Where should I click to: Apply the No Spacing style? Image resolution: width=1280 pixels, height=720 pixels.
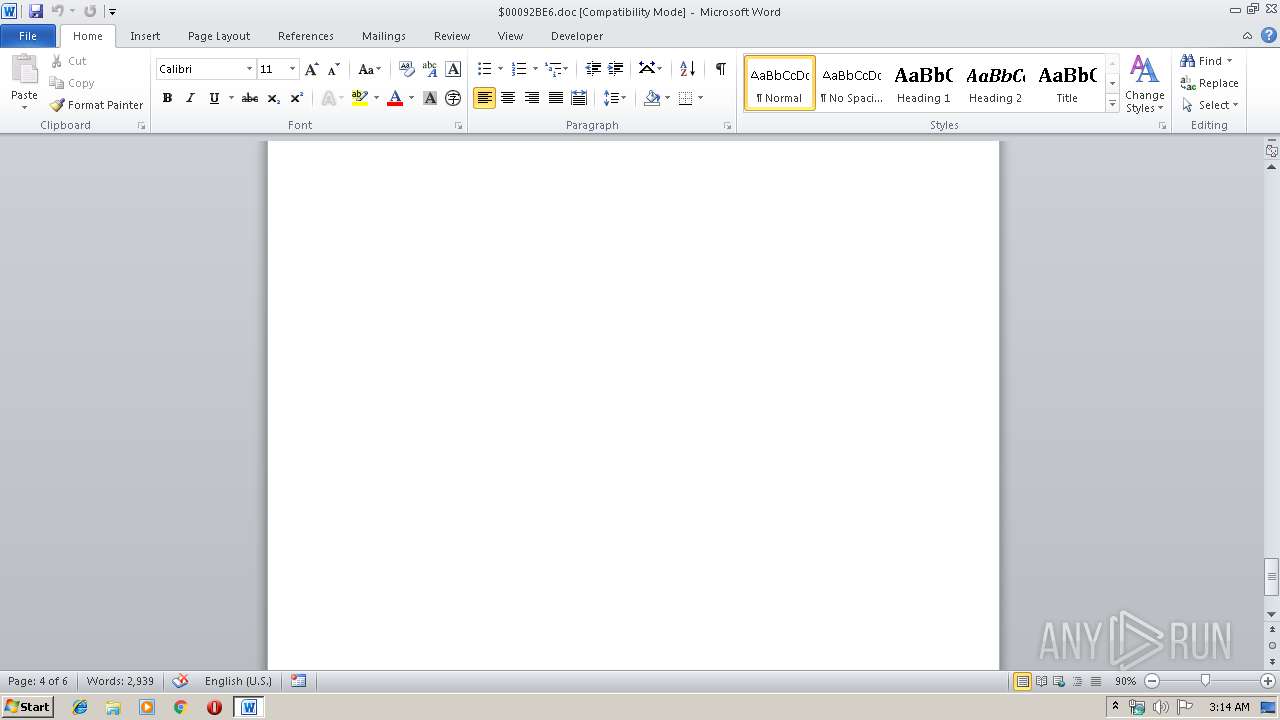[852, 83]
